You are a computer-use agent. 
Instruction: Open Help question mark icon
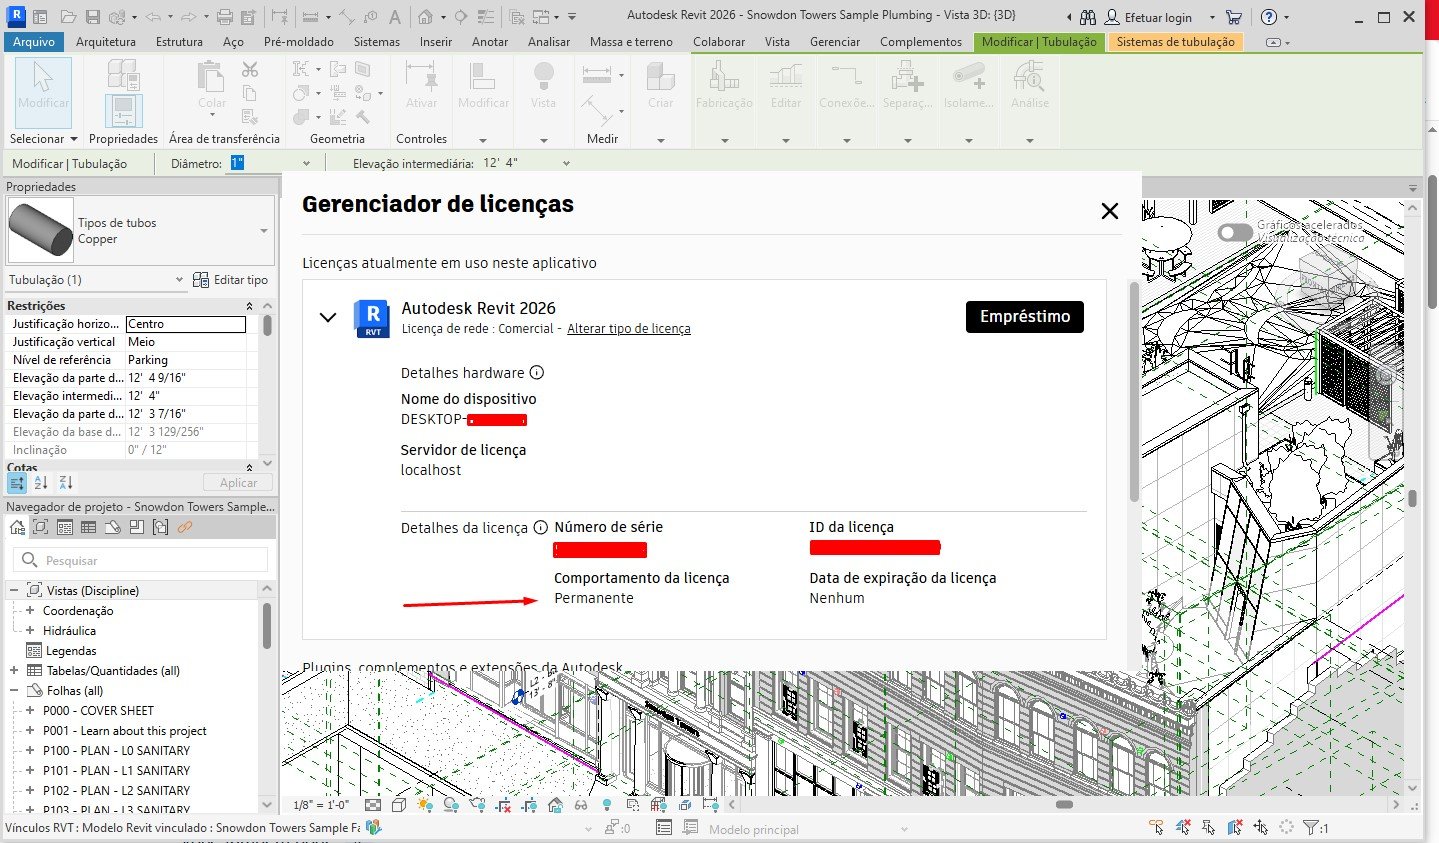coord(1269,17)
